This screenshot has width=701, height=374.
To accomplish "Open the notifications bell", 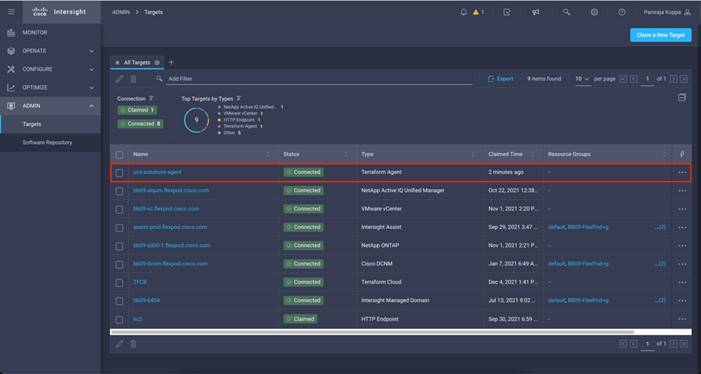I will [x=464, y=12].
